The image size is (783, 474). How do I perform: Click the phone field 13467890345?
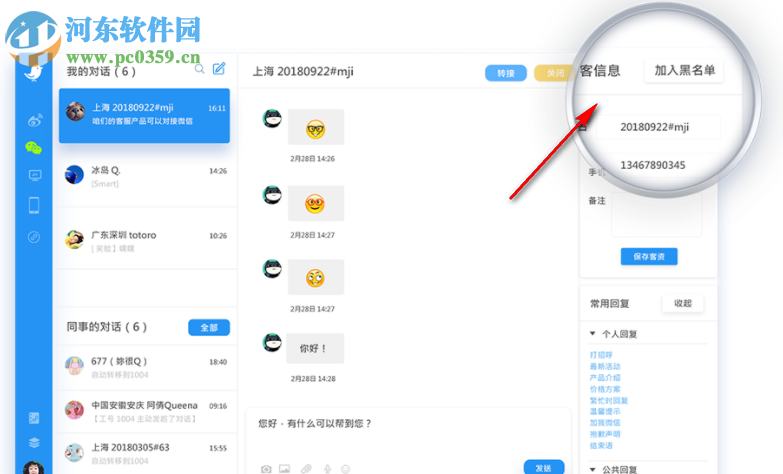point(659,165)
